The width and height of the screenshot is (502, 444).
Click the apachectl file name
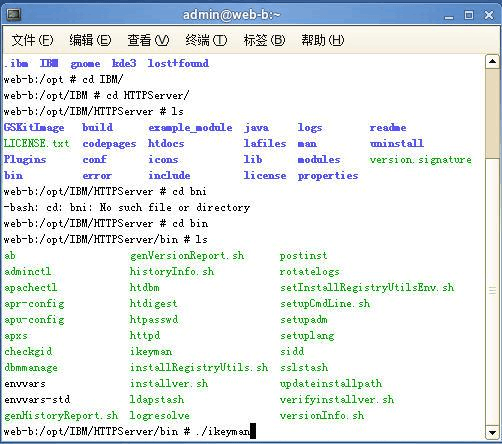(31, 287)
